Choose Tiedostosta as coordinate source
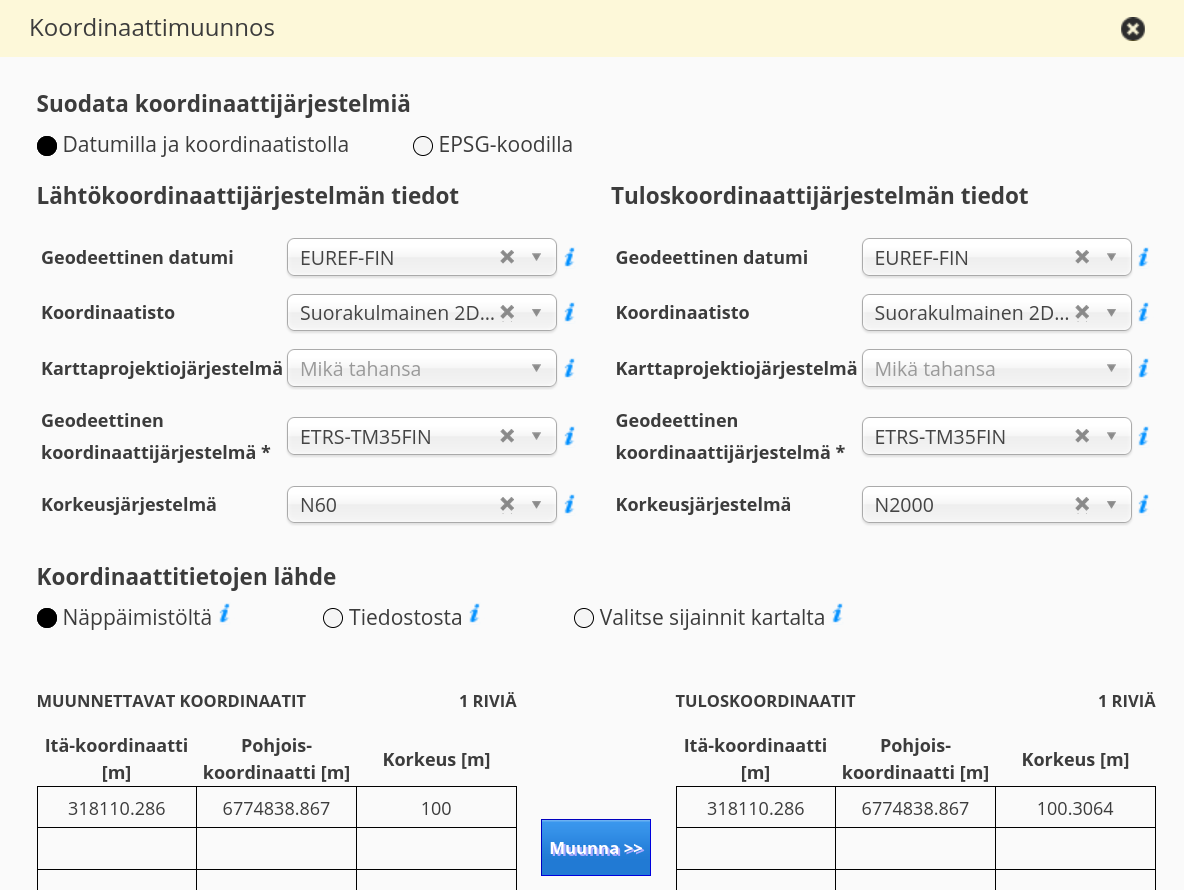The image size is (1184, 890). pos(333,619)
